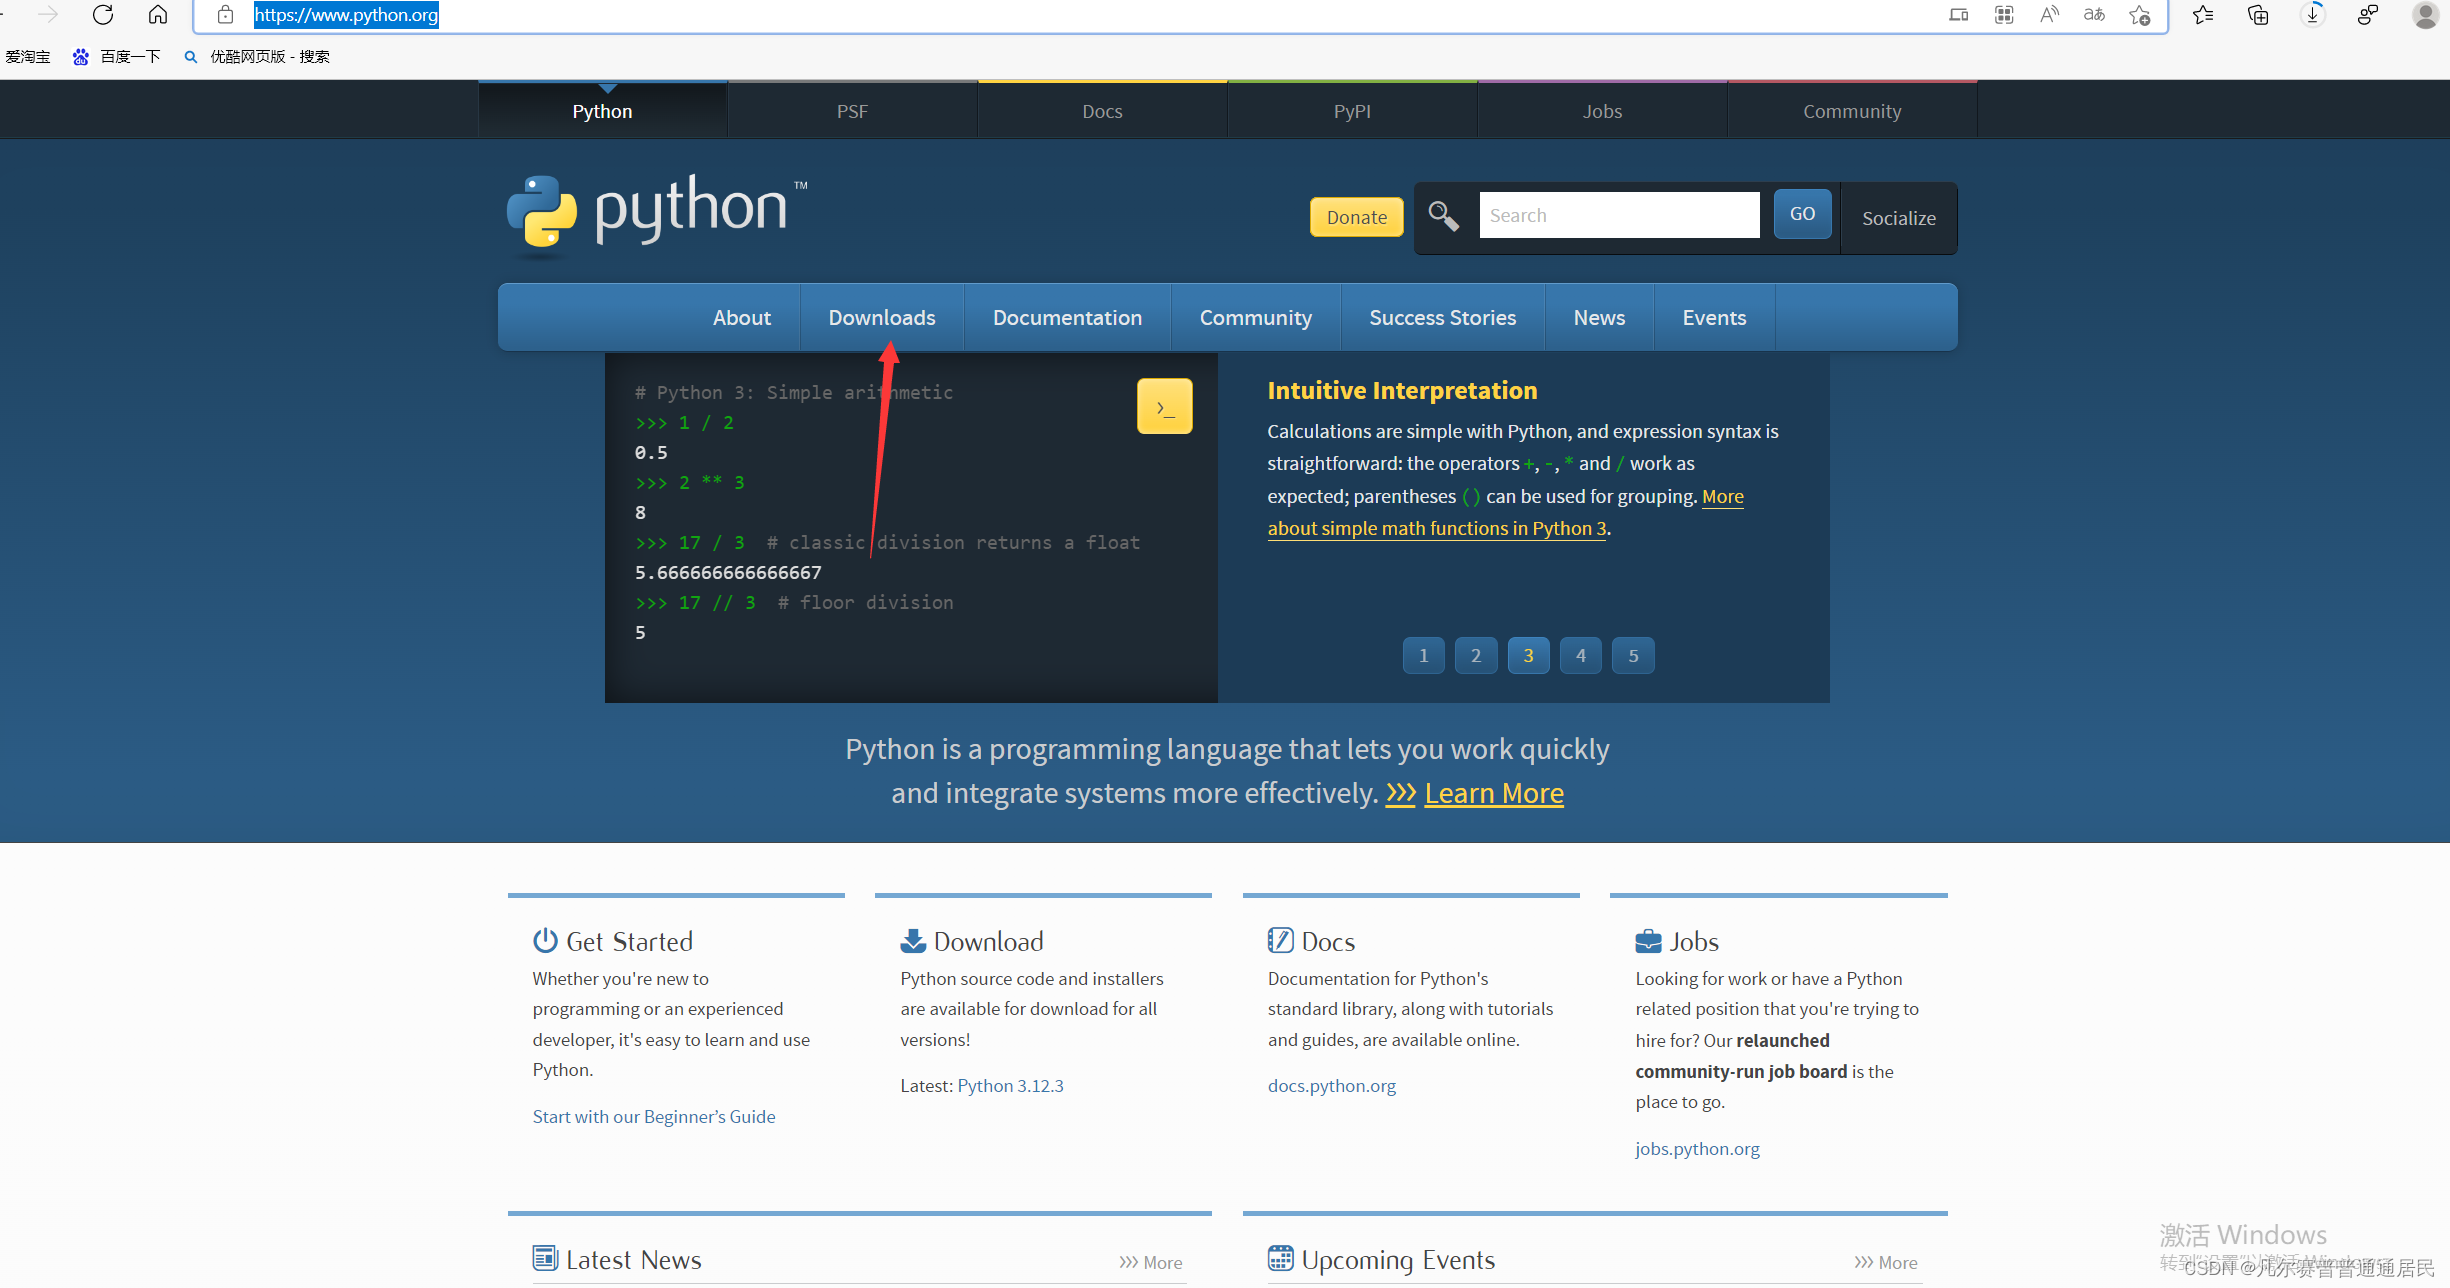The image size is (2450, 1288).
Task: Open the PSF top tab
Action: 852,111
